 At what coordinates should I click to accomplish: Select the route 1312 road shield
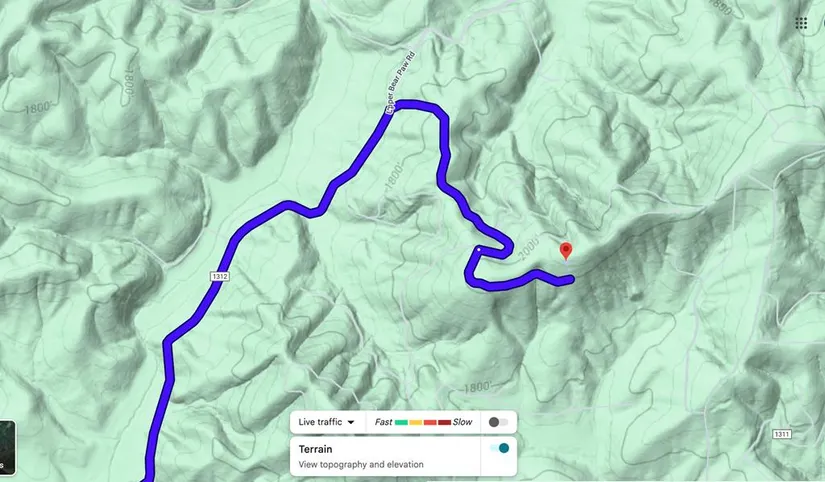[x=220, y=276]
